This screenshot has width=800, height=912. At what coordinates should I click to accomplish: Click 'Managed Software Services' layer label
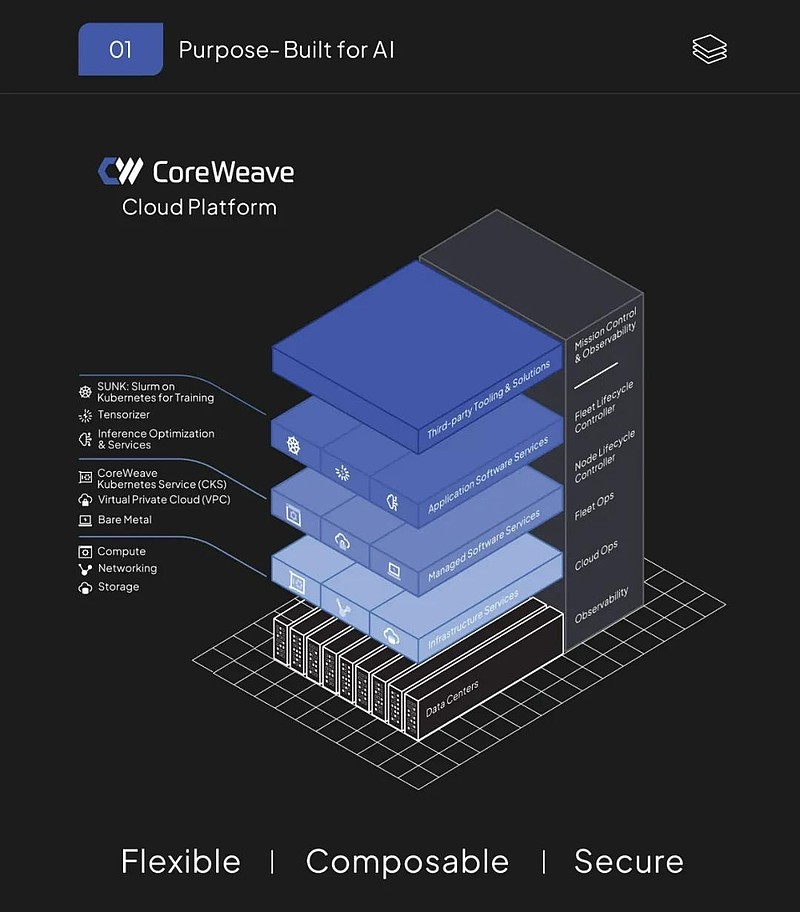pyautogui.click(x=484, y=546)
